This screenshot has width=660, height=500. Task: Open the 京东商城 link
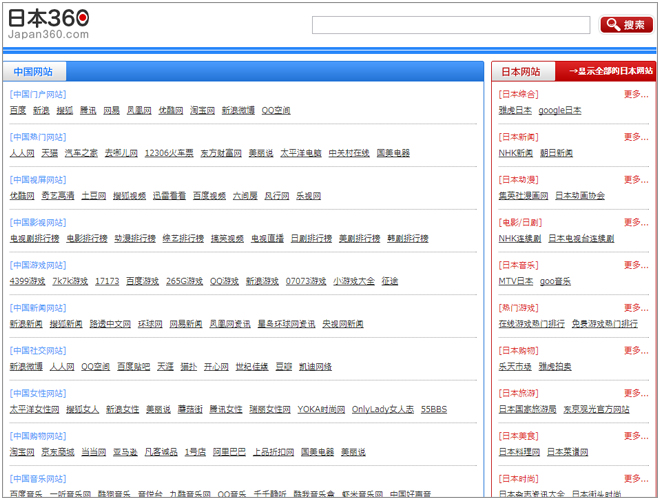[x=58, y=452]
